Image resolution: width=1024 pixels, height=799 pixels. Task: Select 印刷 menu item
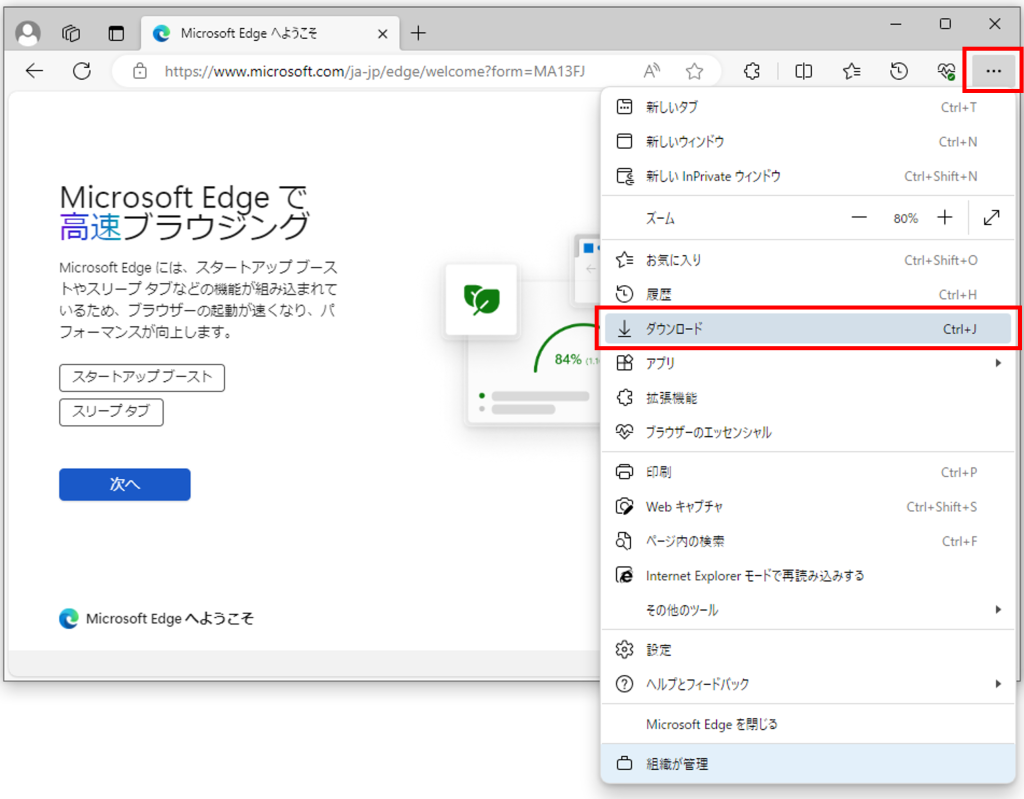click(807, 472)
